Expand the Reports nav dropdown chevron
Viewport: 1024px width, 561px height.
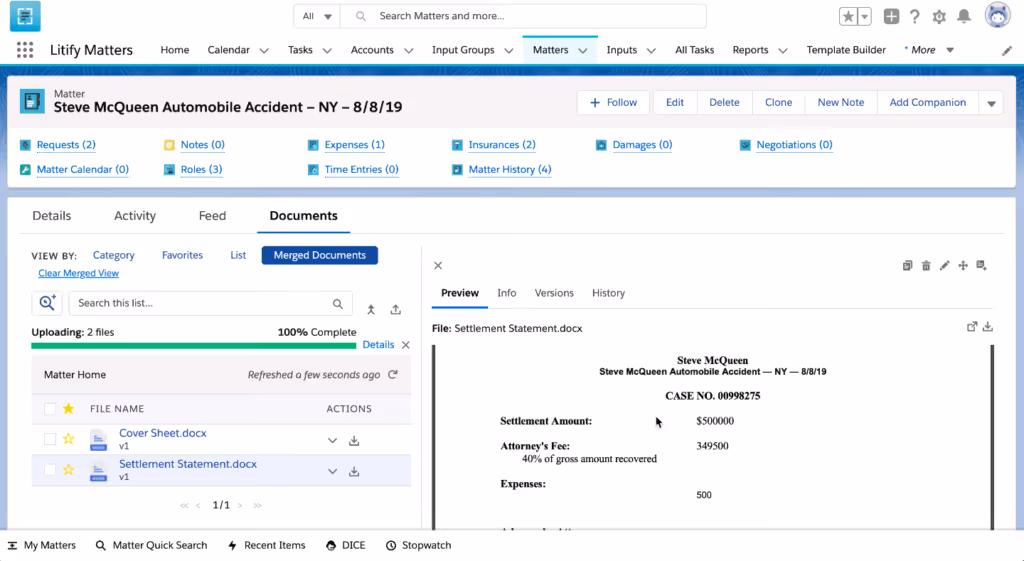click(x=782, y=50)
